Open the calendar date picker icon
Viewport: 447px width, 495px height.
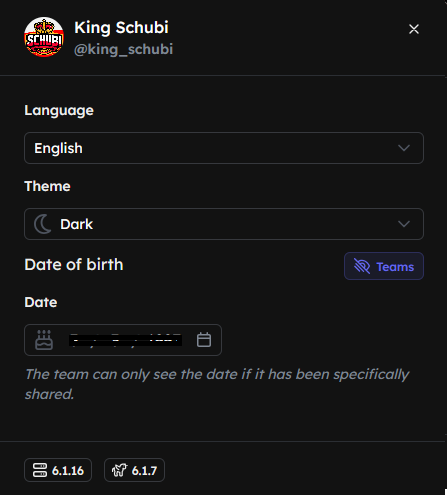click(204, 340)
